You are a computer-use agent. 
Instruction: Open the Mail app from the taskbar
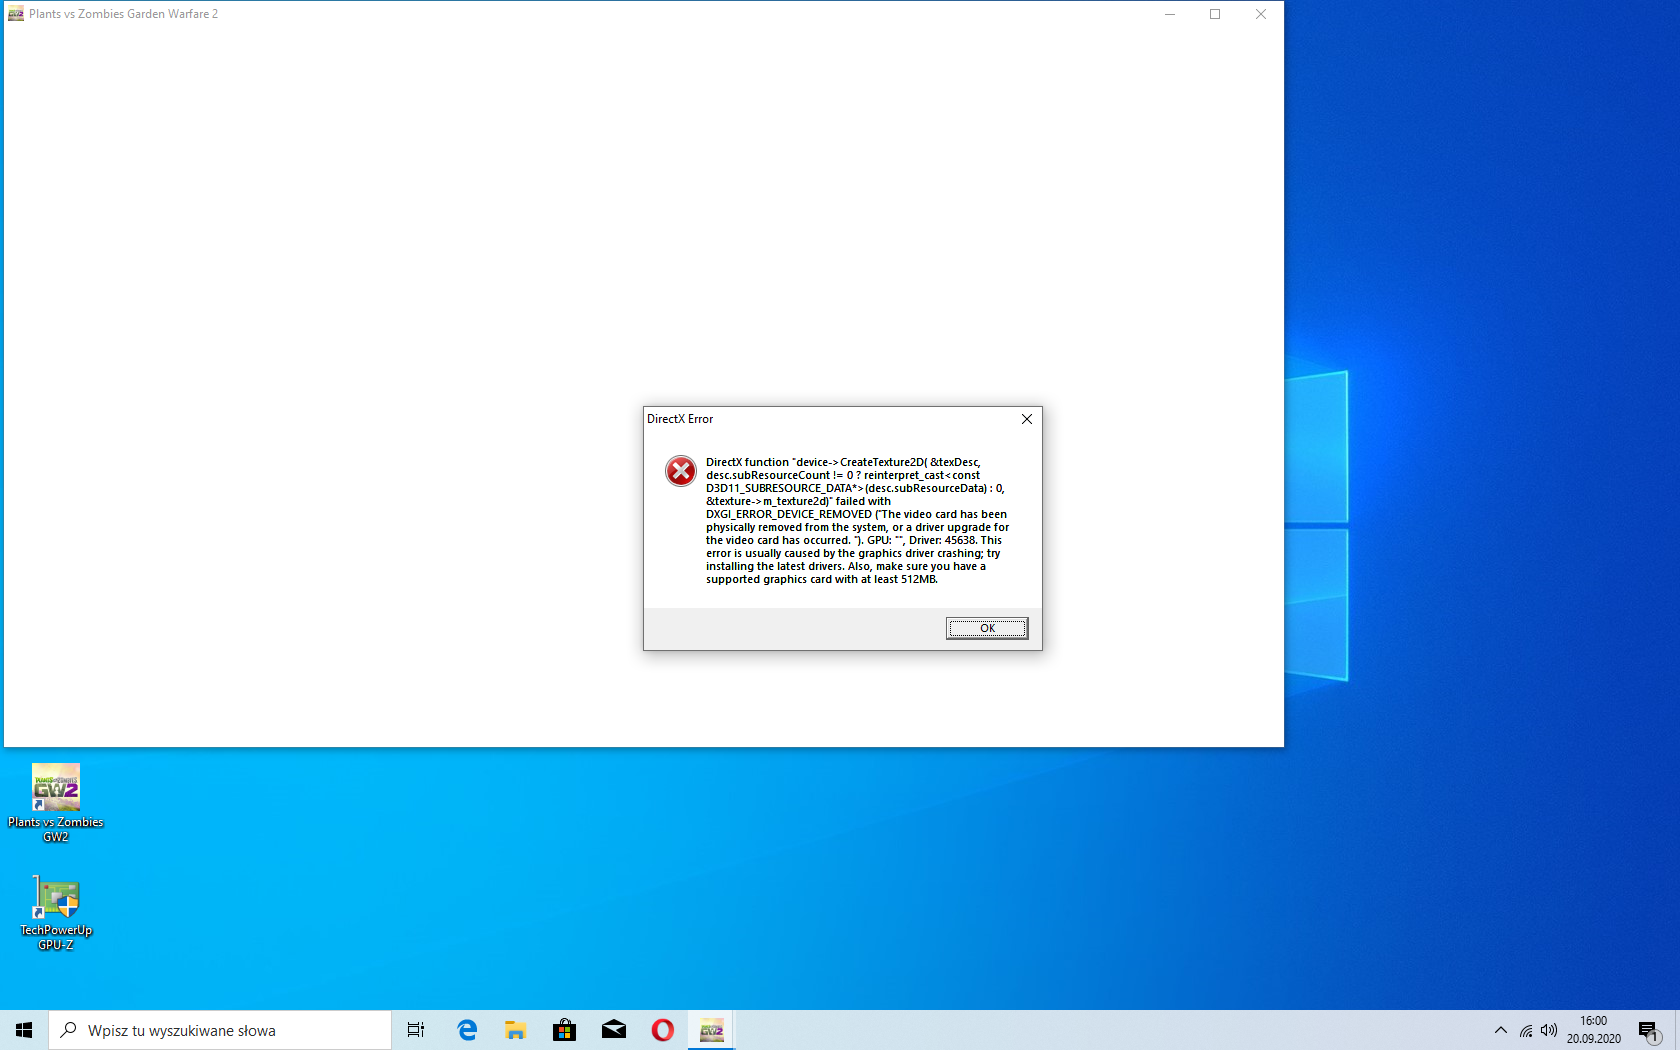(x=614, y=1030)
